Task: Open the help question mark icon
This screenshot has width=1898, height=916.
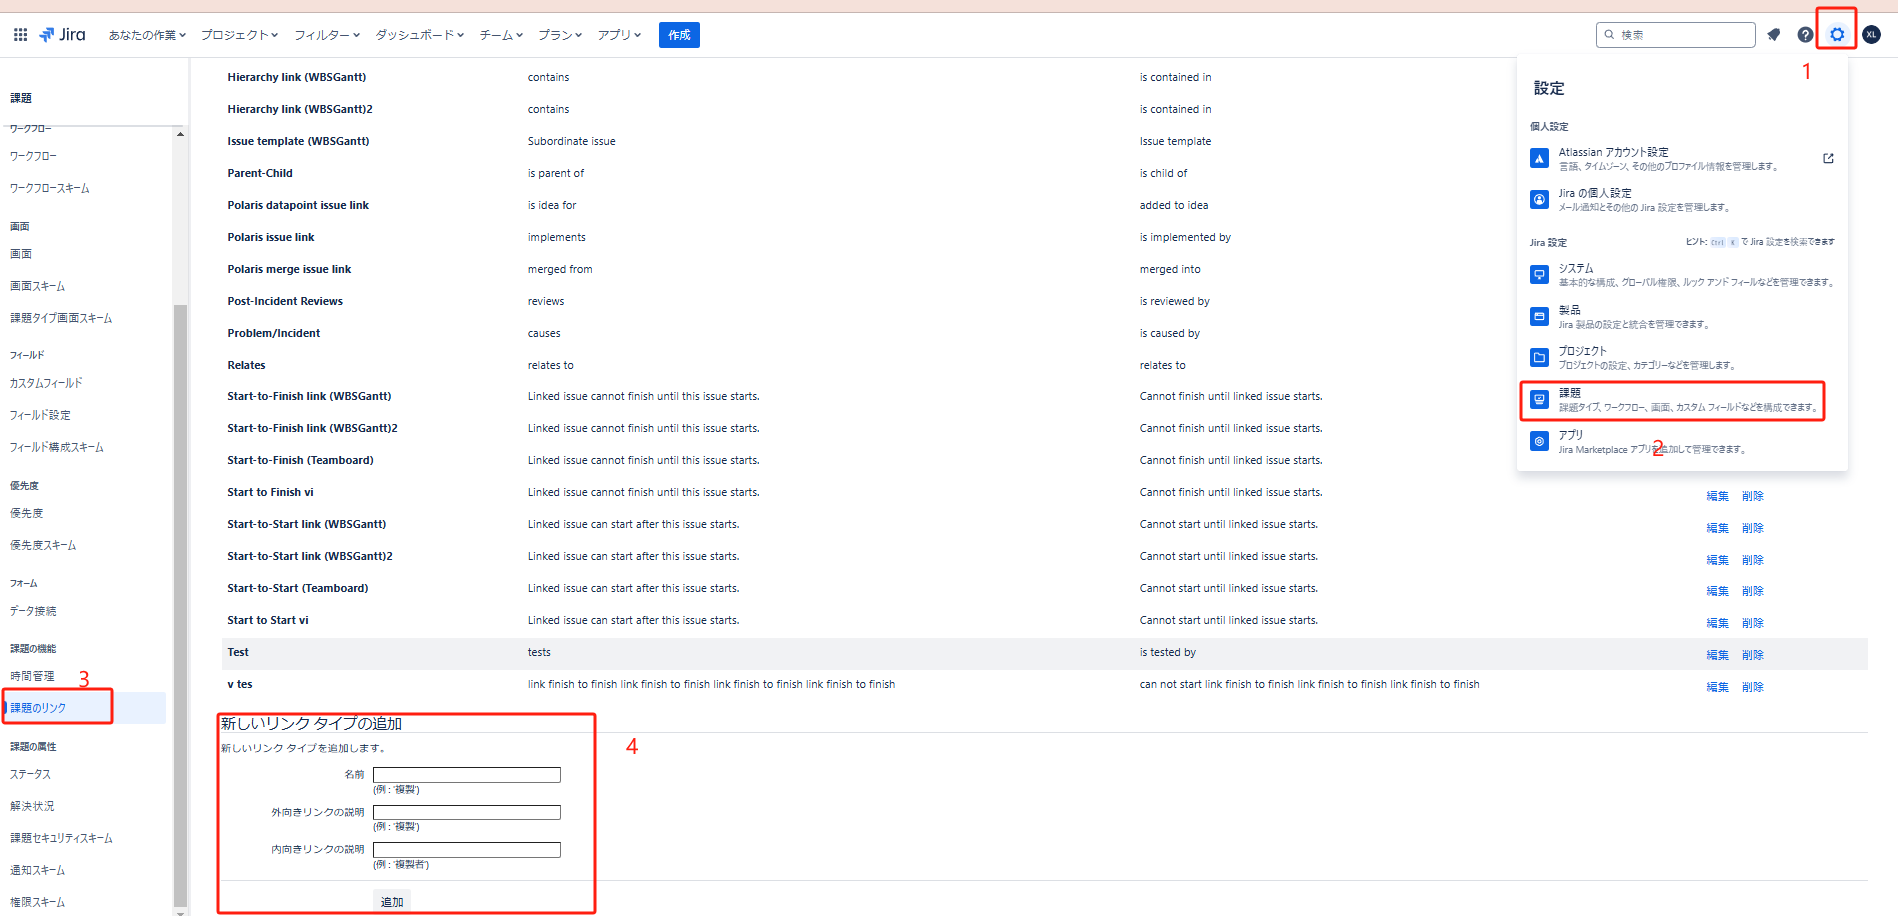Action: [x=1805, y=35]
